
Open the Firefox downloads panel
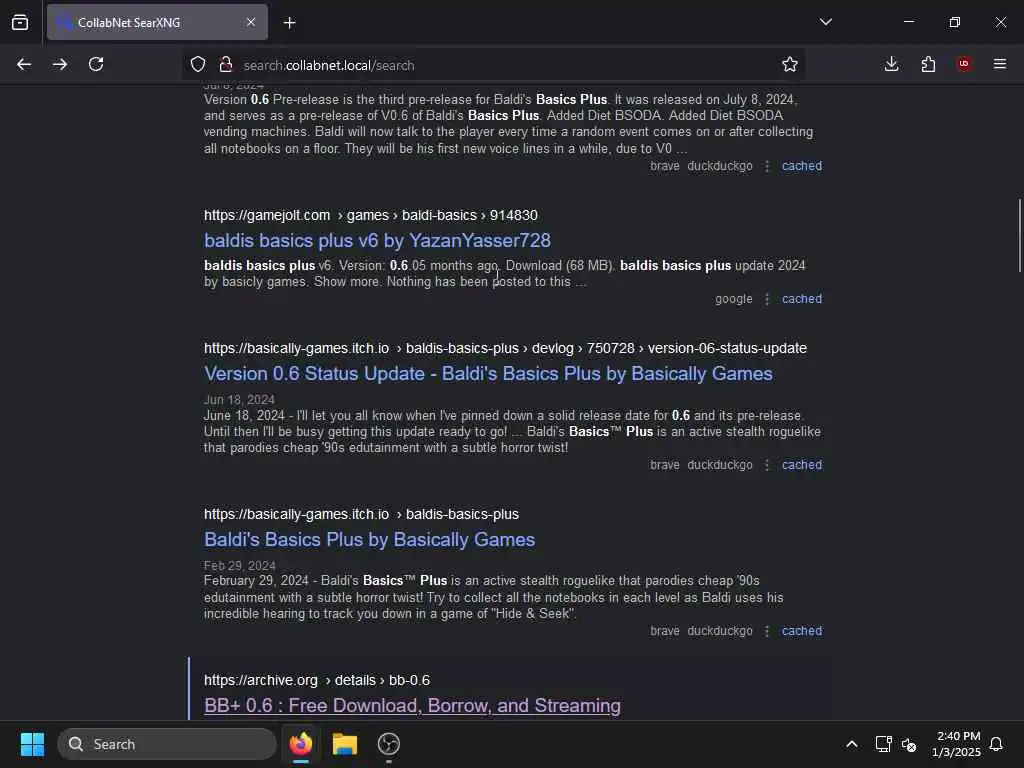tap(891, 64)
